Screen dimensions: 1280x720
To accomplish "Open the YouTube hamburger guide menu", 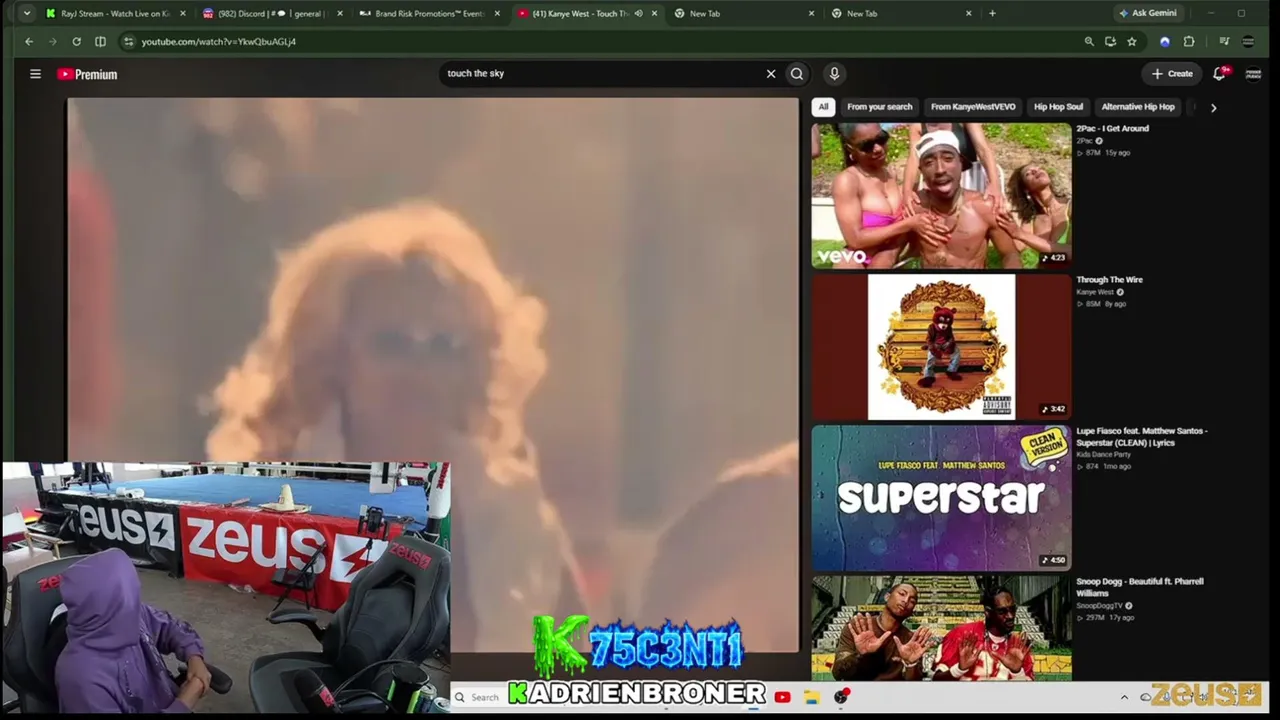I will pos(35,74).
